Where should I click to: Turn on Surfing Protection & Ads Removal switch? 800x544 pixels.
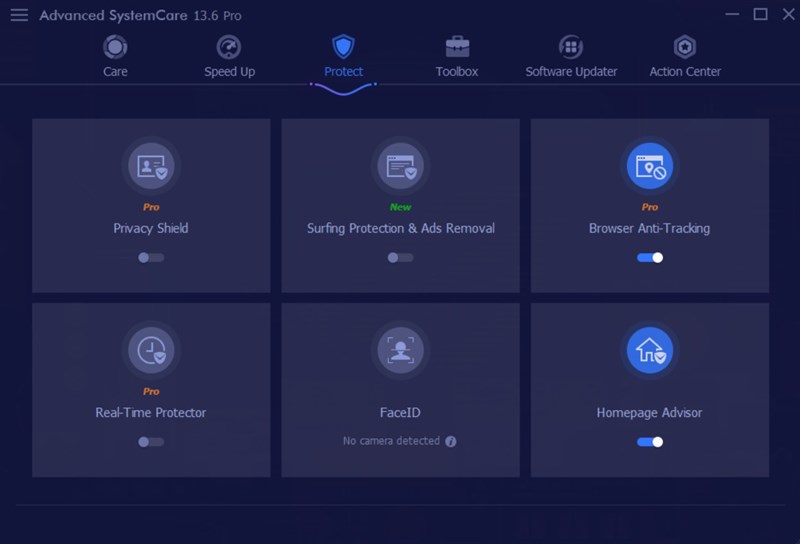pos(401,258)
